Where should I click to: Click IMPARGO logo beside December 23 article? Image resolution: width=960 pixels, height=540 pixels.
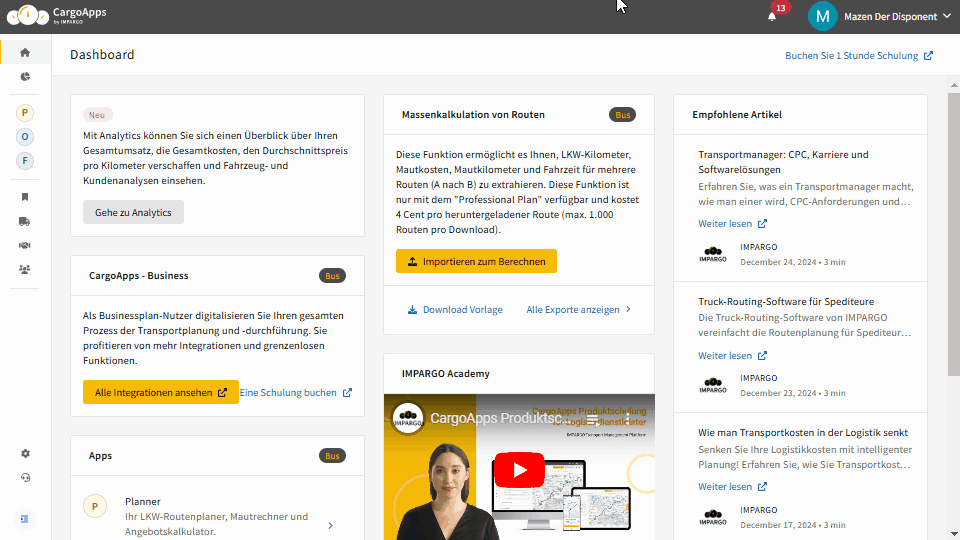coord(713,385)
